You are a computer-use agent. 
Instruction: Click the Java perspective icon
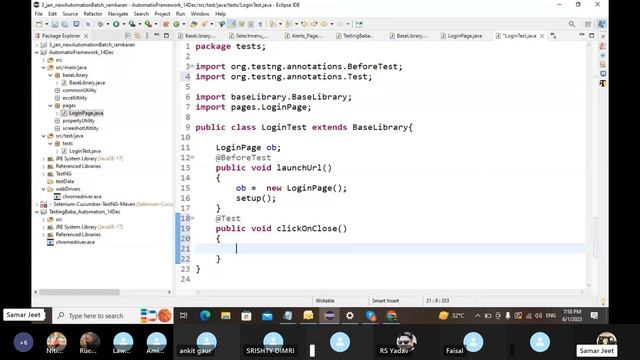point(601,24)
